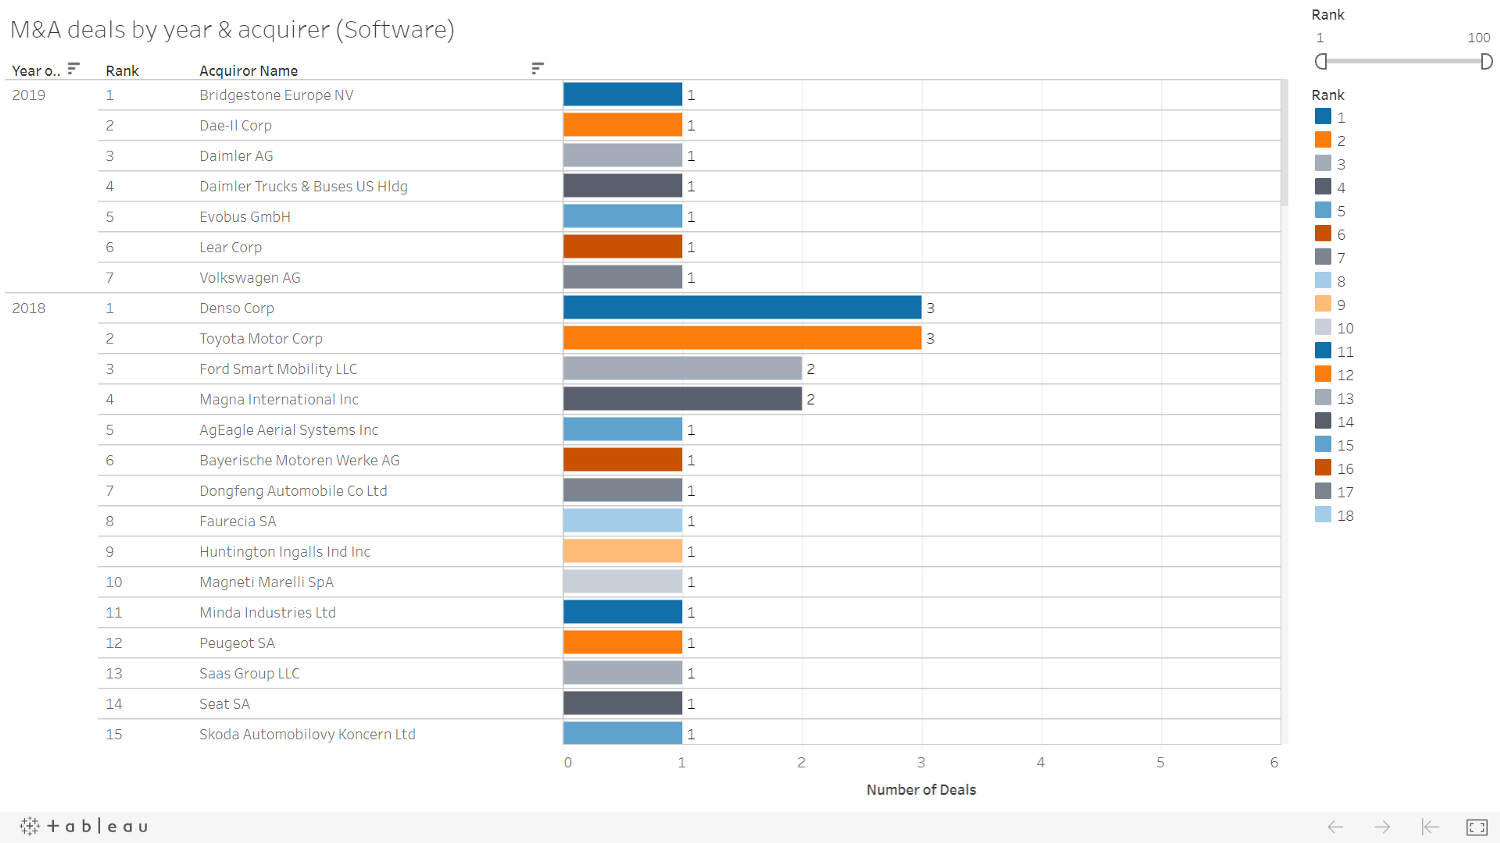Select the Bridgestone Europe NV bar
The image size is (1500, 843).
click(623, 95)
